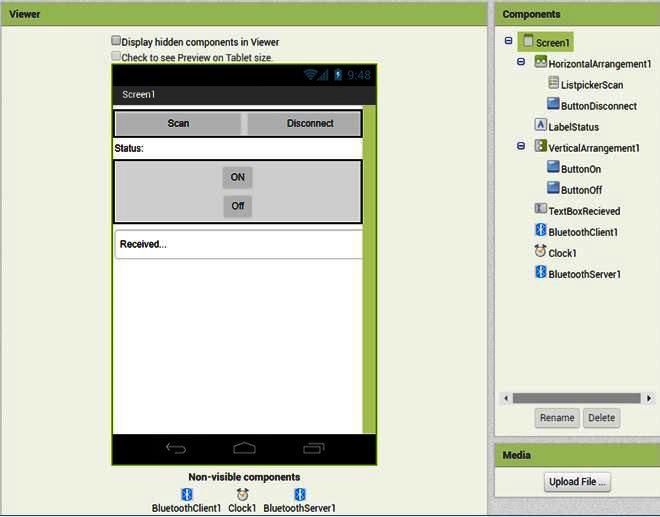This screenshot has height=517, width=660.
Task: Tap the phone preview recent apps icon
Action: [x=314, y=448]
